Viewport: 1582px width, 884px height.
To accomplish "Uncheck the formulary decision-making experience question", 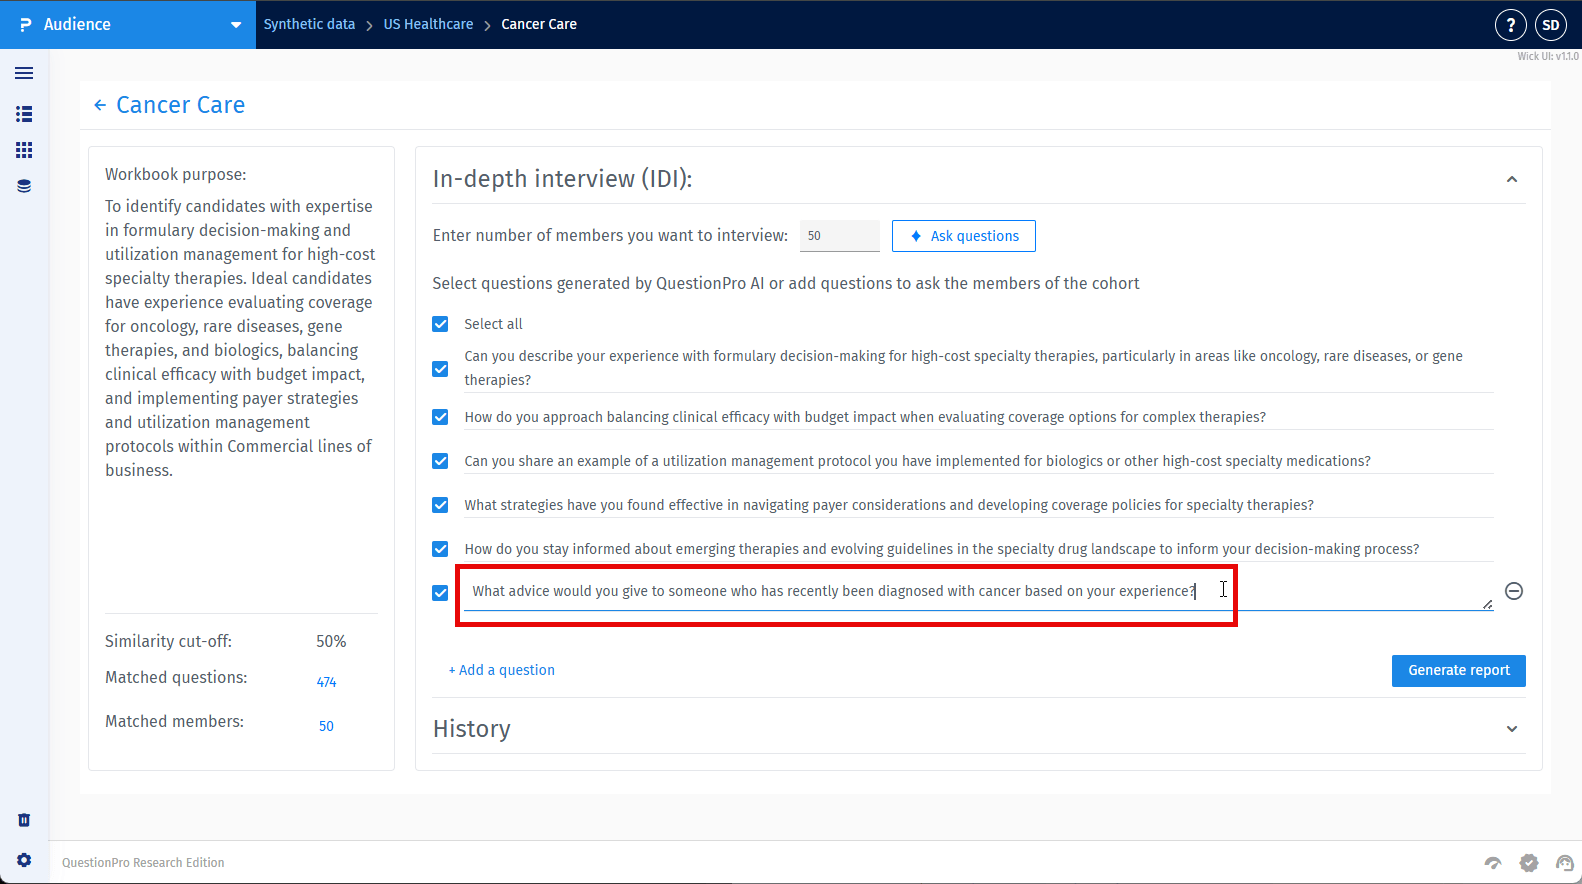I will [x=440, y=369].
